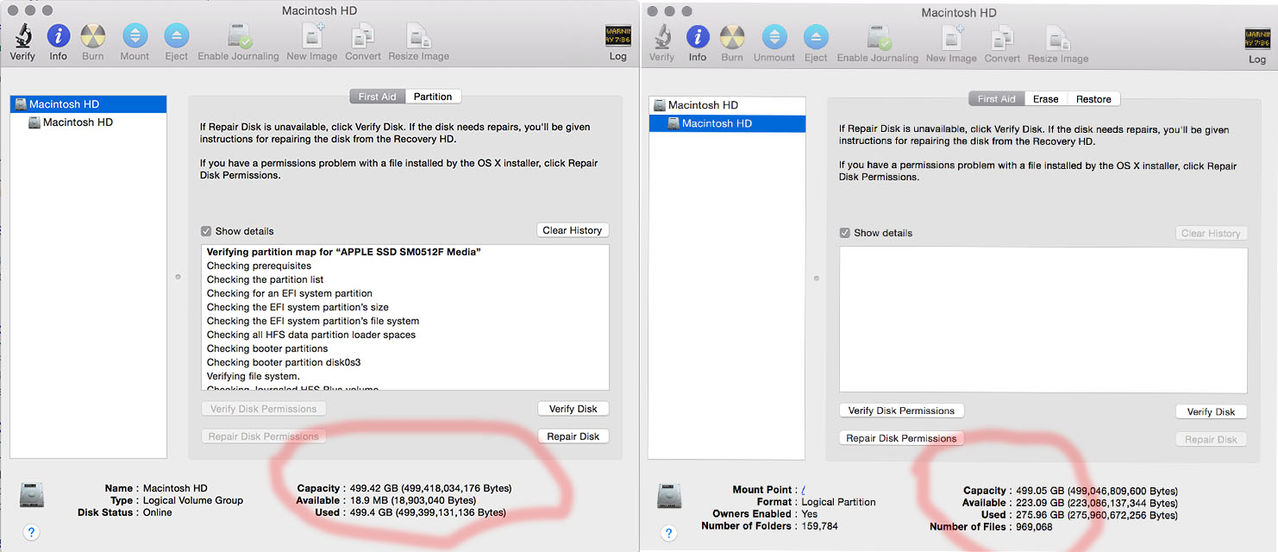Click Clear History button in left window
Image resolution: width=1278 pixels, height=552 pixels.
pos(572,230)
